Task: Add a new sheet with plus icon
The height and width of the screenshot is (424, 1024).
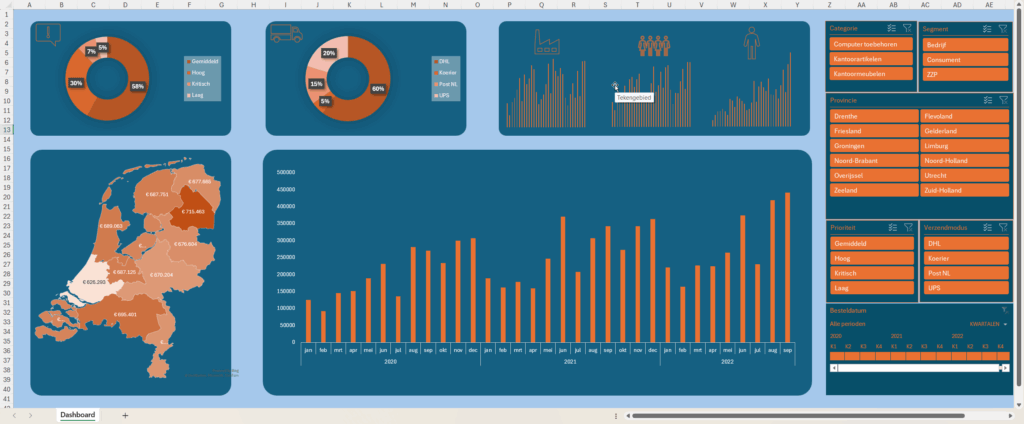Action: click(x=125, y=415)
